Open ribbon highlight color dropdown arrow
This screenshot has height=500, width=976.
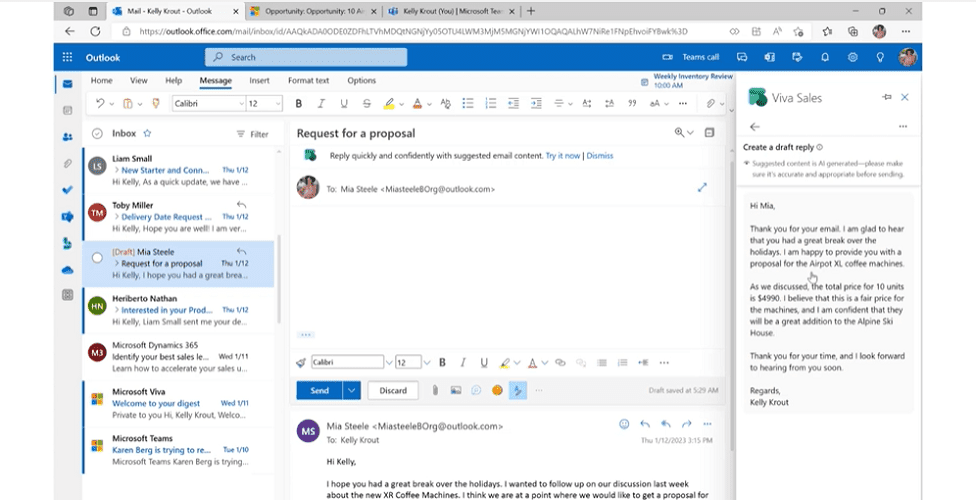click(401, 104)
